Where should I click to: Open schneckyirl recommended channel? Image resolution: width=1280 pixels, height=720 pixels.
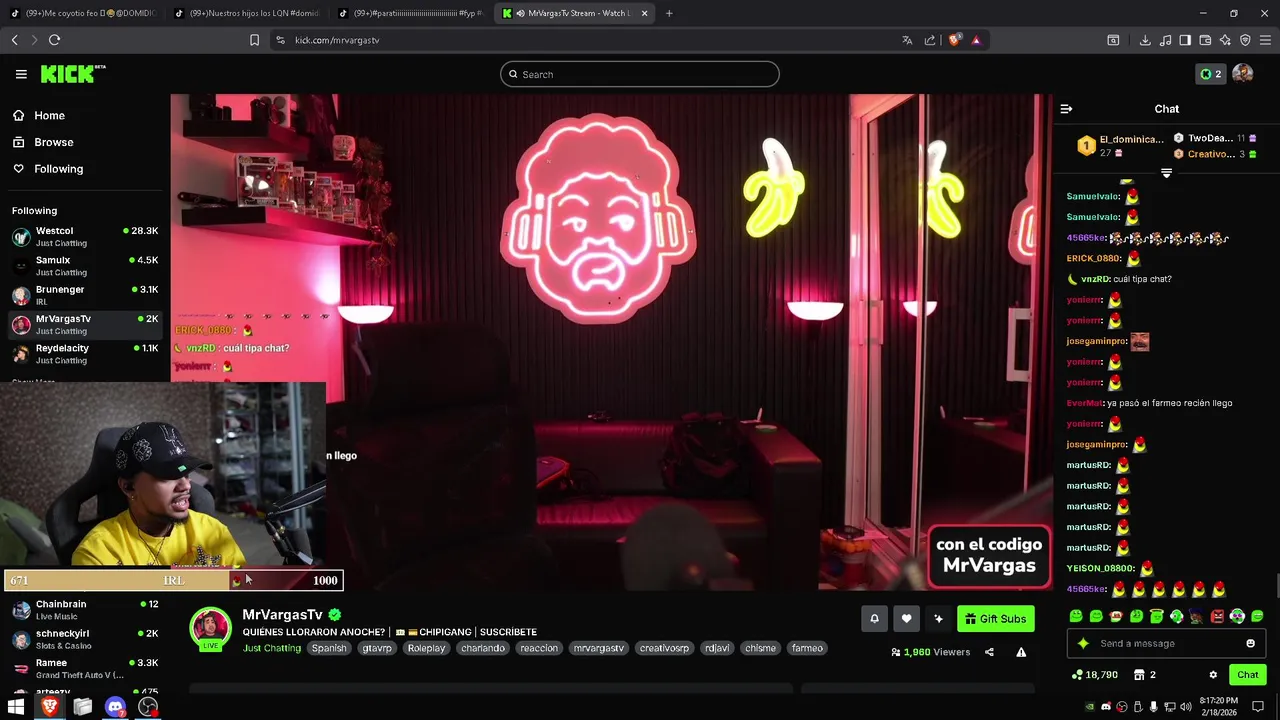pyautogui.click(x=85, y=639)
